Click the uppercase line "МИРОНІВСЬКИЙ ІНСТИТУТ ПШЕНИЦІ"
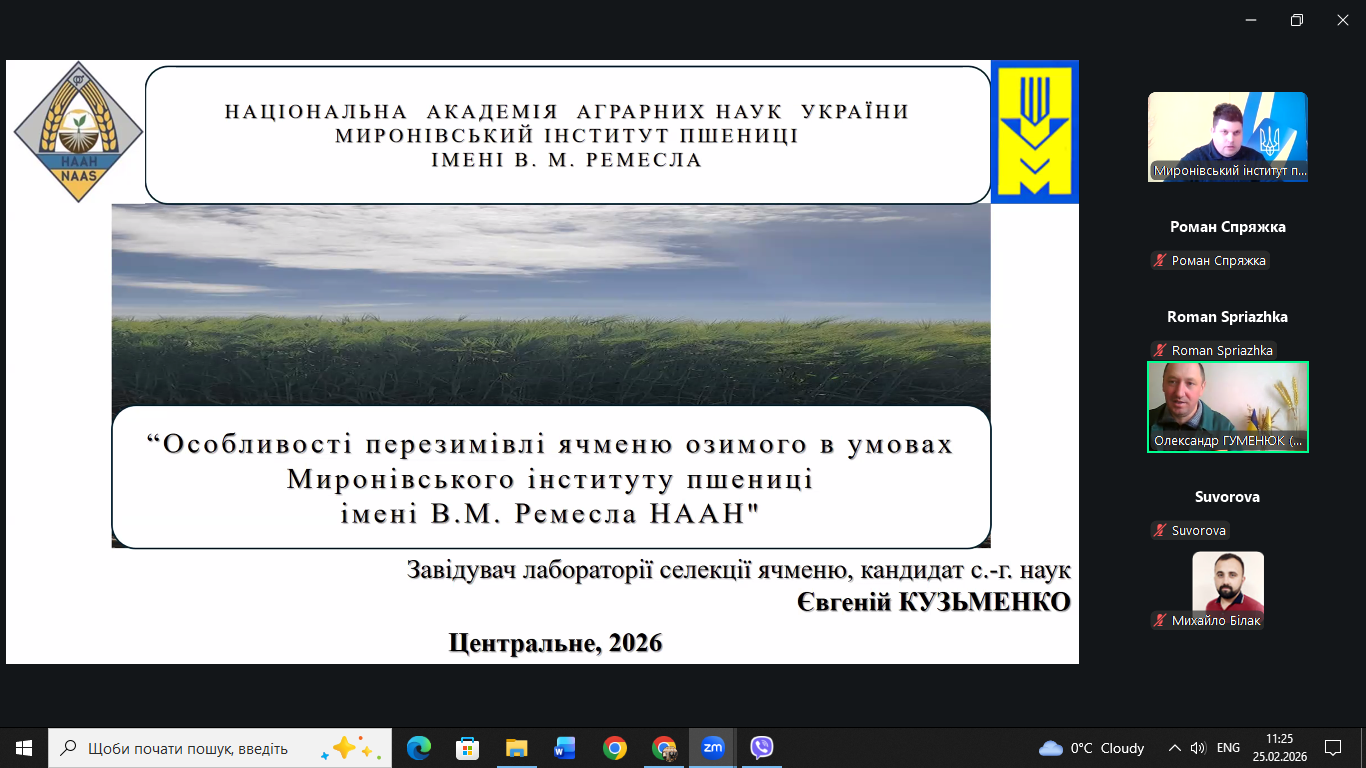The image size is (1366, 768). tap(567, 136)
